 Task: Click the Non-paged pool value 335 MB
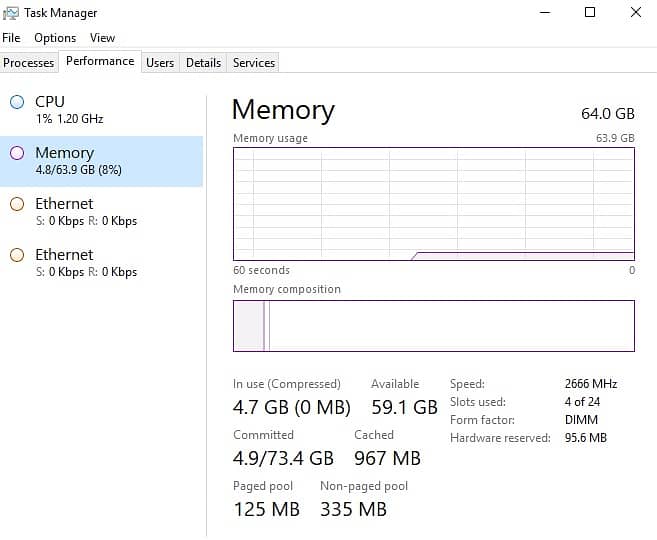click(353, 509)
